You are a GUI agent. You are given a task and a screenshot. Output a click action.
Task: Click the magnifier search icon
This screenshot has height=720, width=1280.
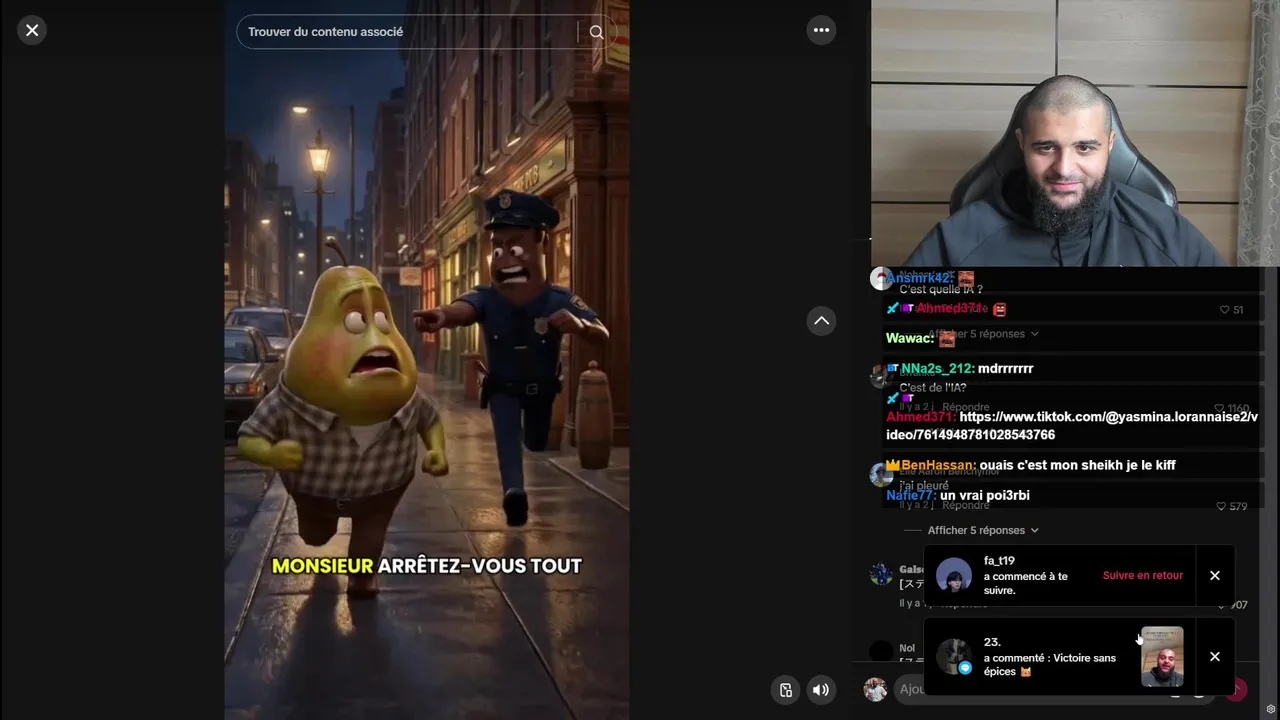[596, 32]
